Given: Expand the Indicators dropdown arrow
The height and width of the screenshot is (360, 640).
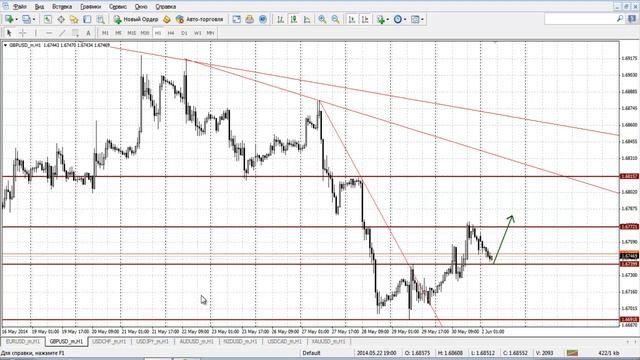Looking at the screenshot, I should (x=388, y=19).
